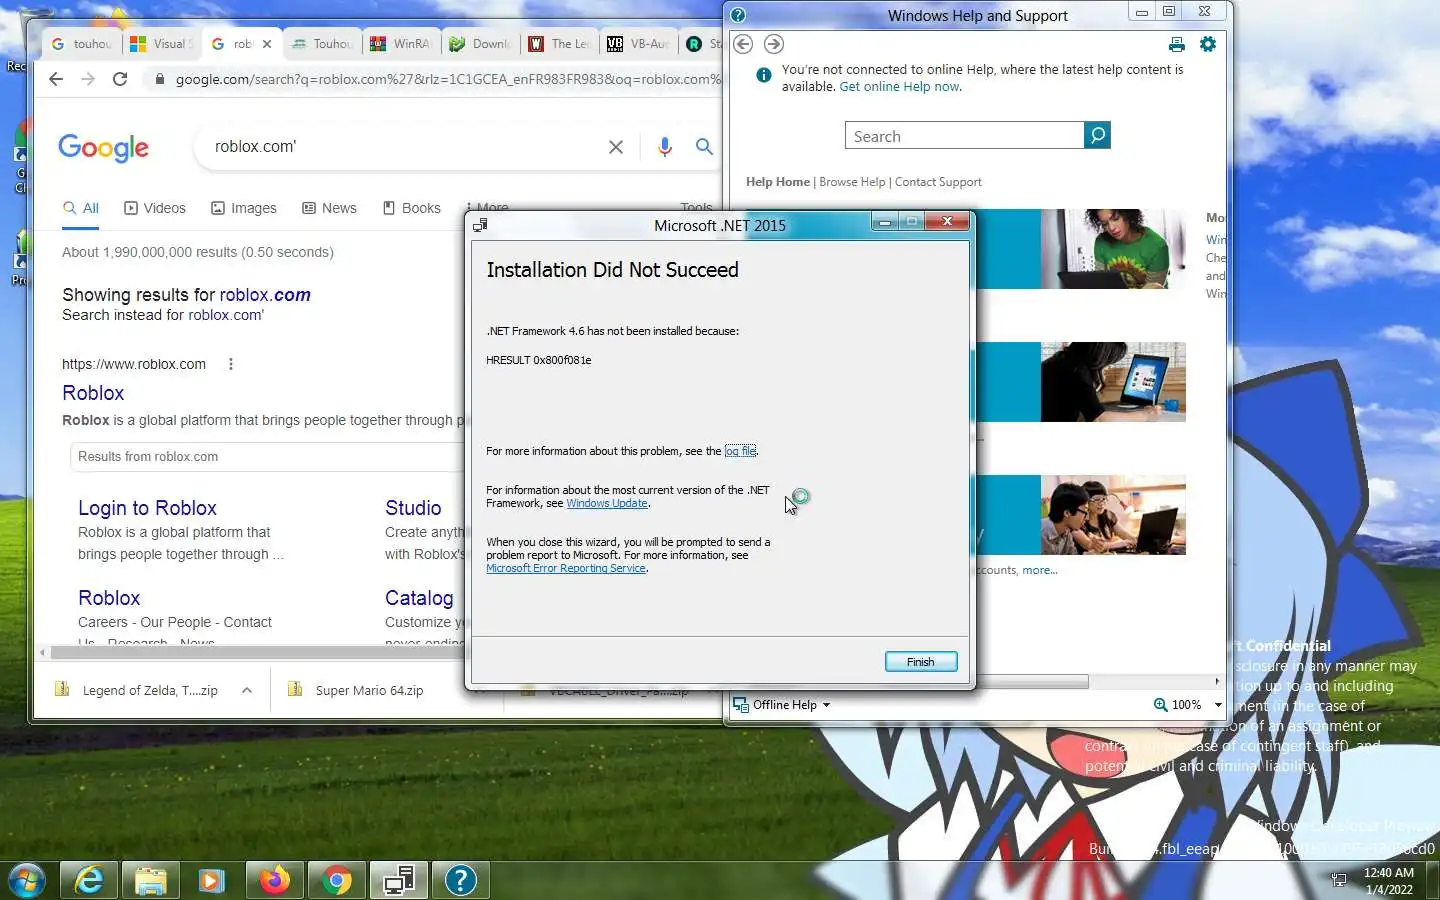Open Contact Support link

[938, 182]
